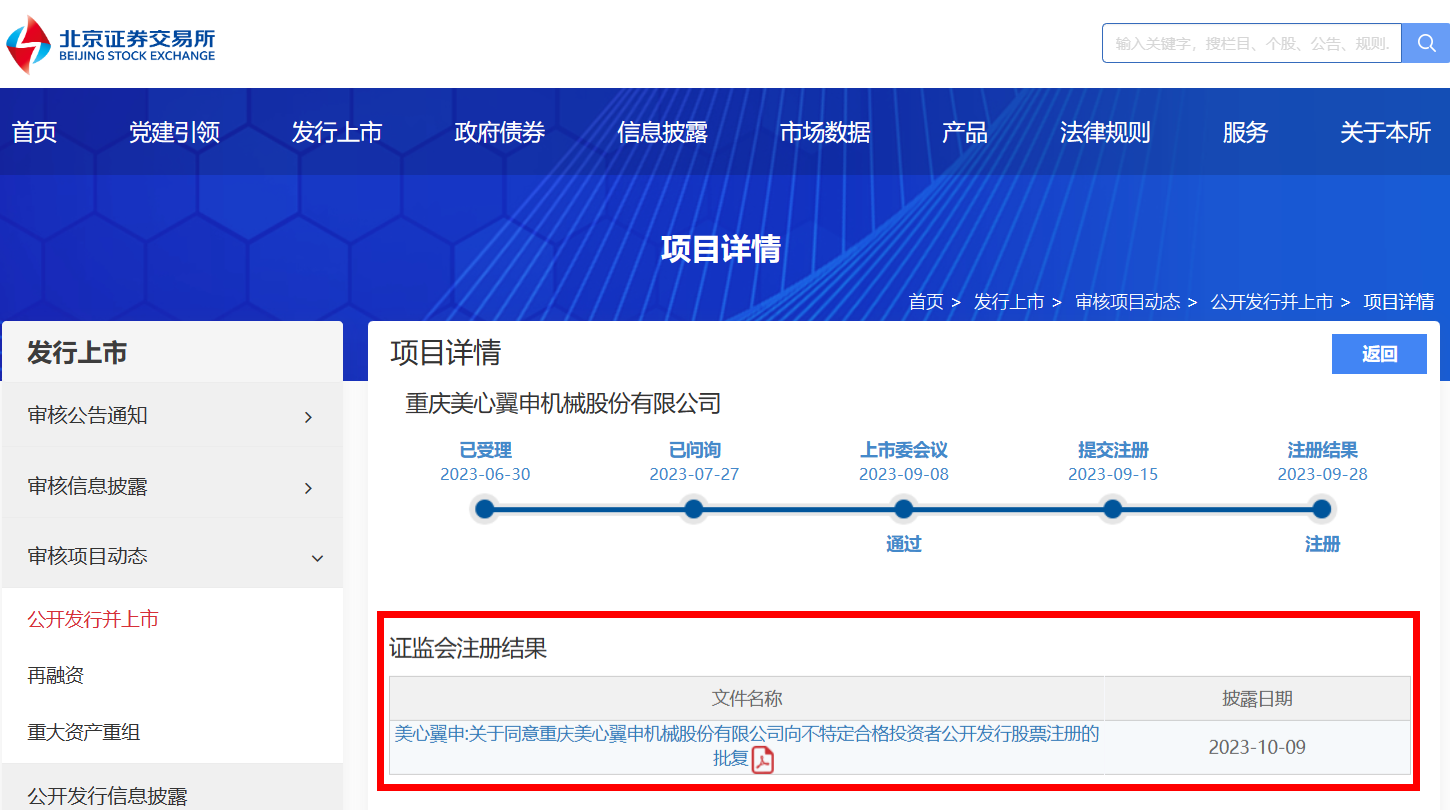Click the disclosure date 2023-10-09
The height and width of the screenshot is (810, 1450).
[x=1257, y=747]
